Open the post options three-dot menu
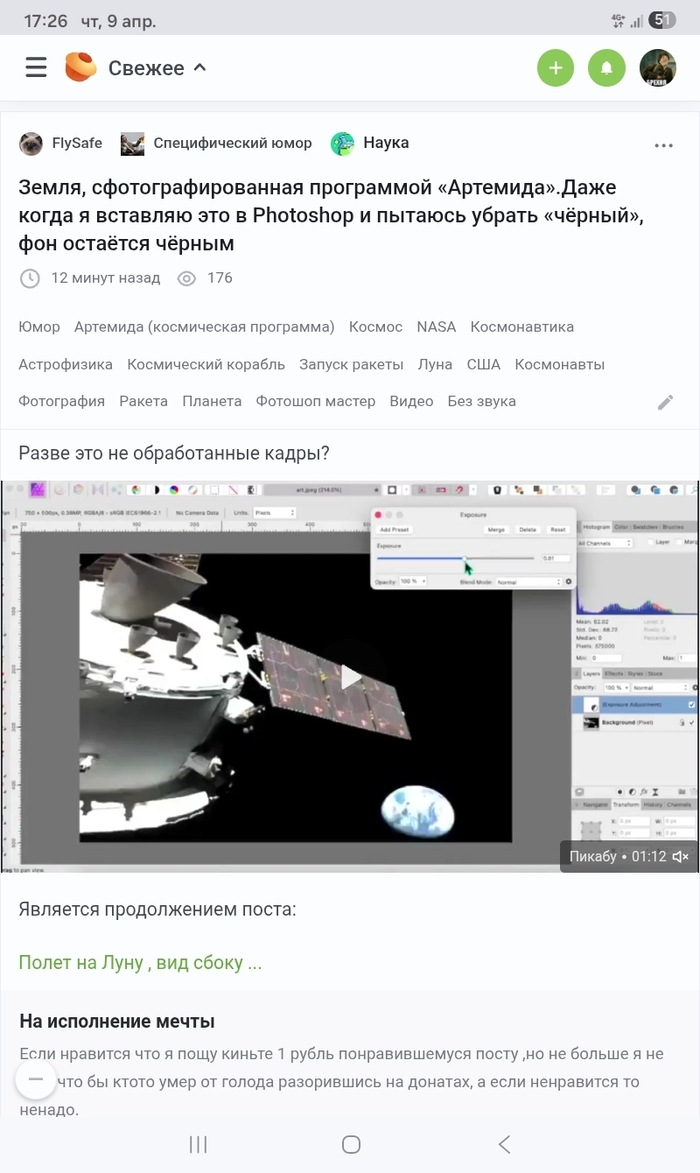 click(663, 145)
